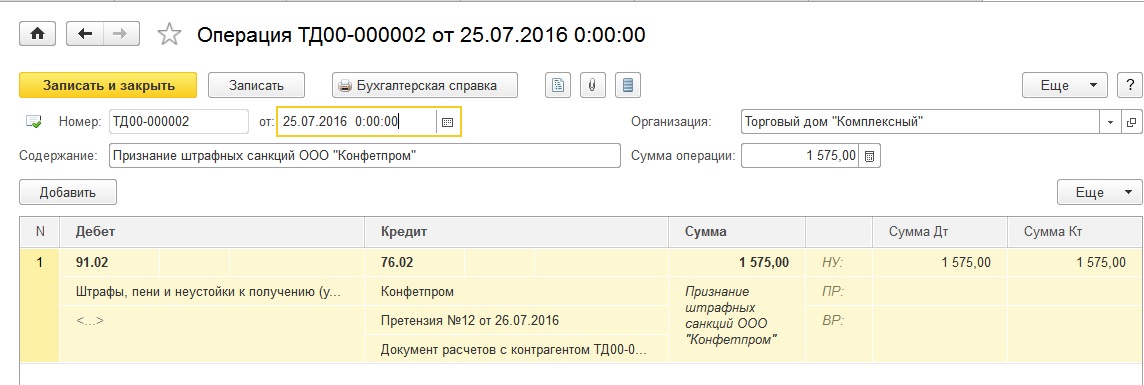Expand the Организация dropdown list

[1111, 122]
